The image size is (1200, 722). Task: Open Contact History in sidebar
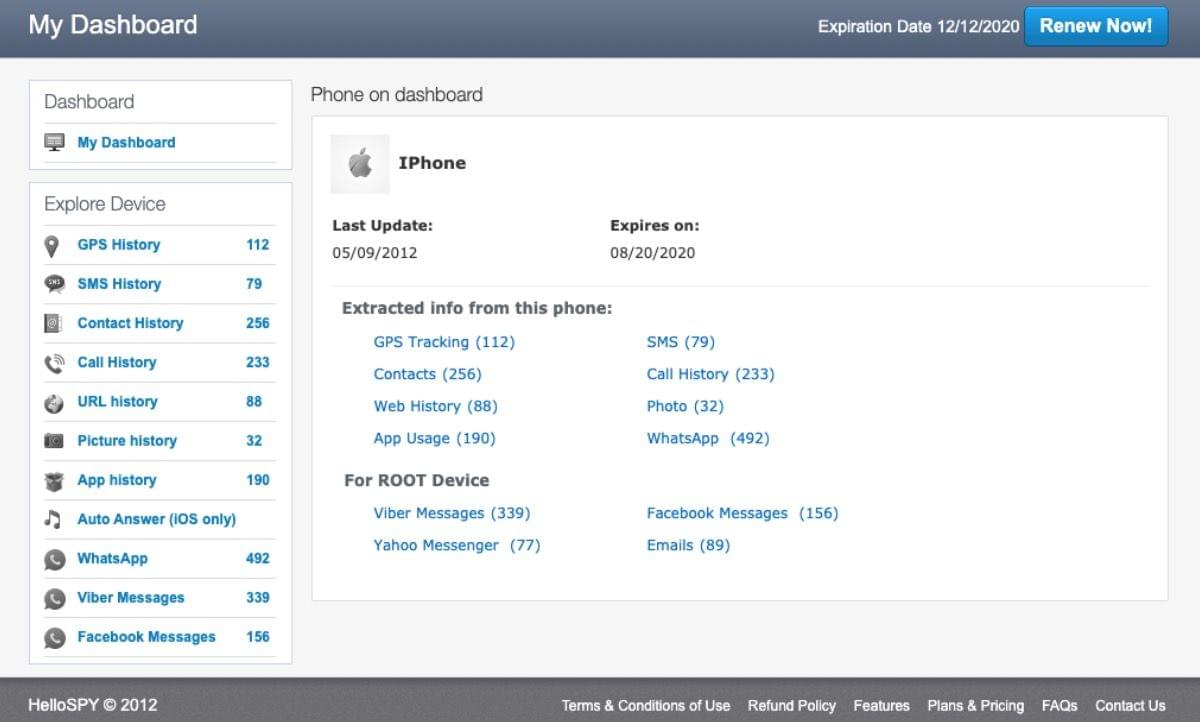click(130, 322)
